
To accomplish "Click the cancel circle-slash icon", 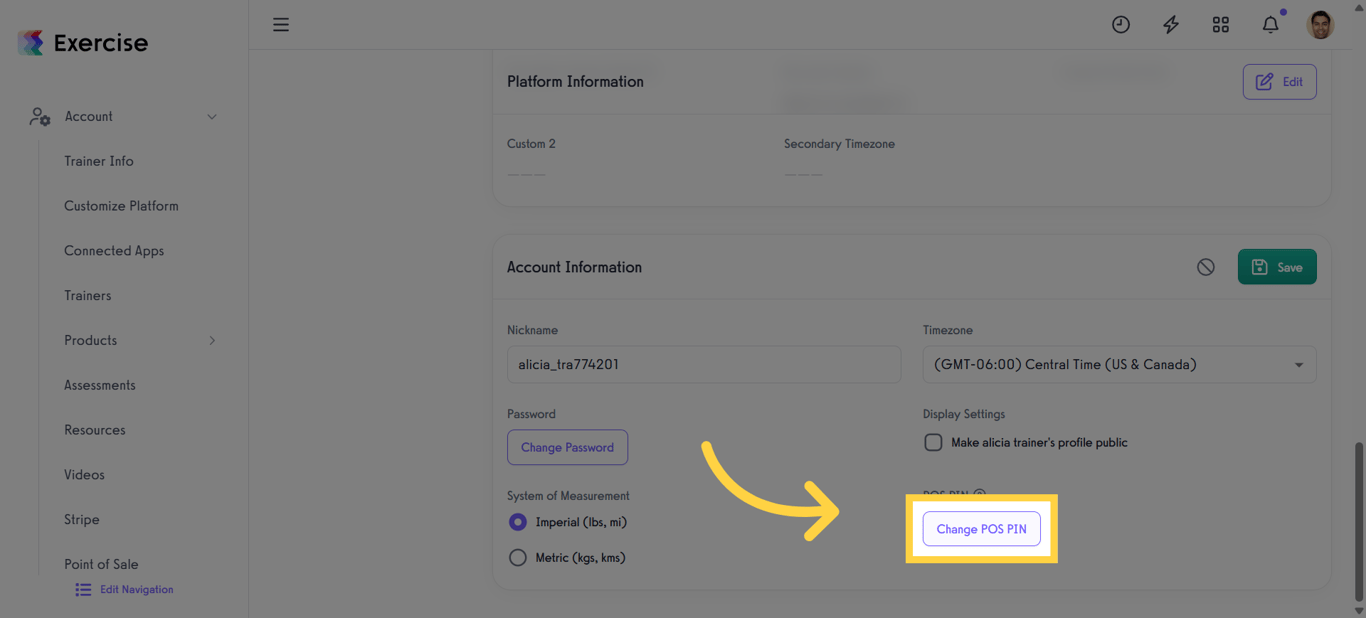I will click(1206, 267).
